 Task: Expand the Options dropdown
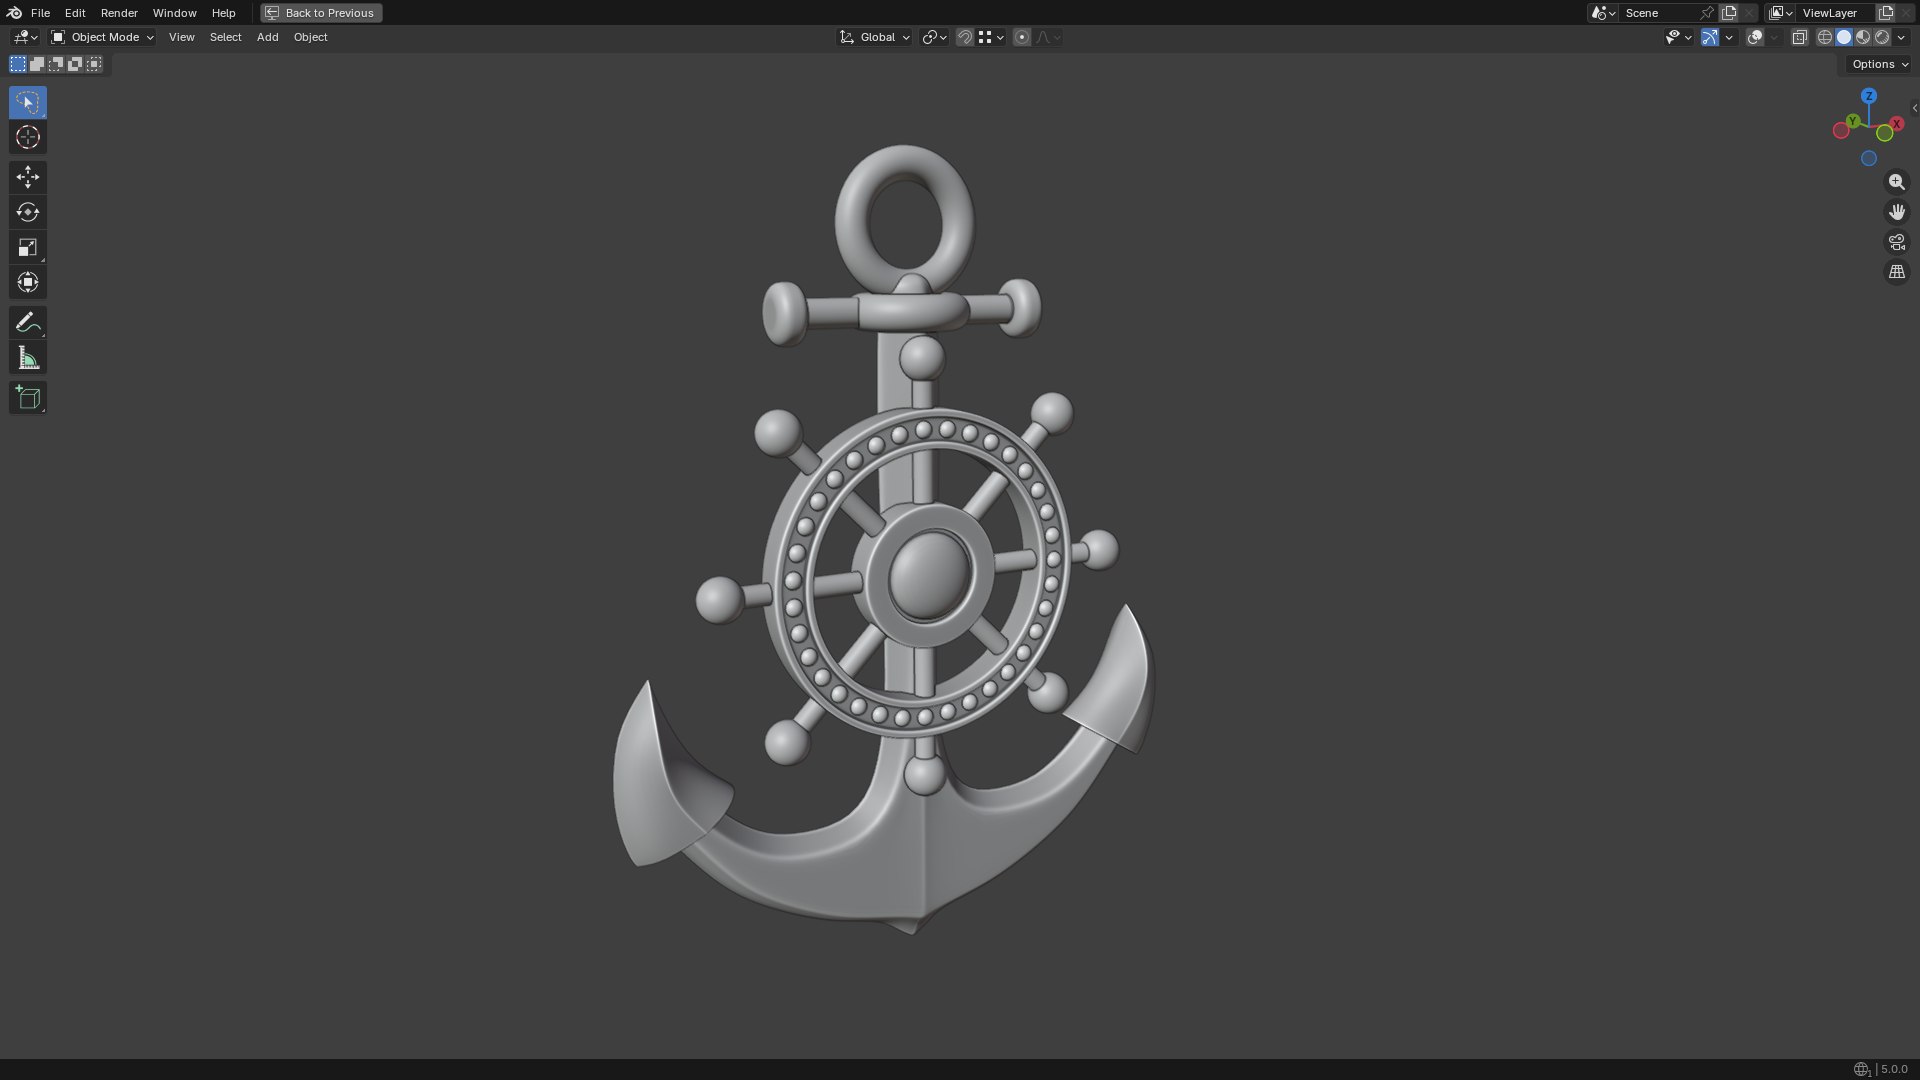coord(1880,64)
